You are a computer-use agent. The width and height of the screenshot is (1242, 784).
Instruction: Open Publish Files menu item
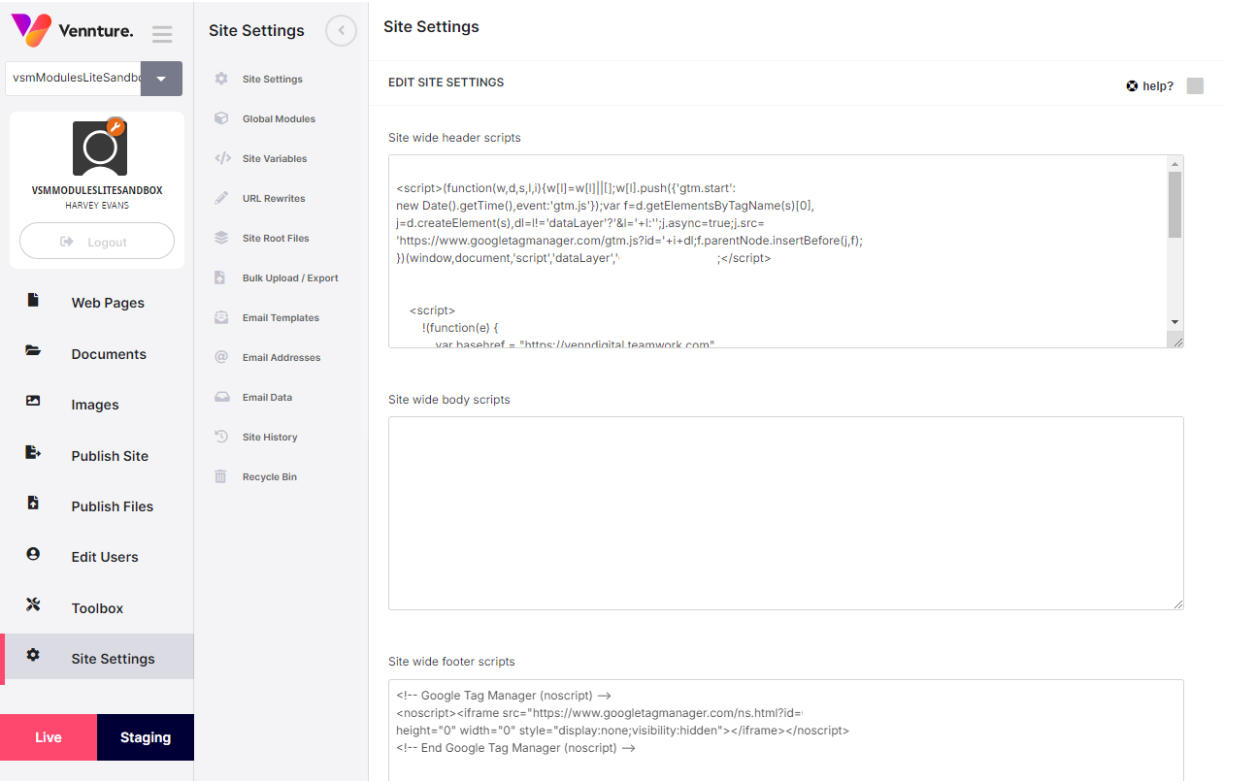(112, 506)
